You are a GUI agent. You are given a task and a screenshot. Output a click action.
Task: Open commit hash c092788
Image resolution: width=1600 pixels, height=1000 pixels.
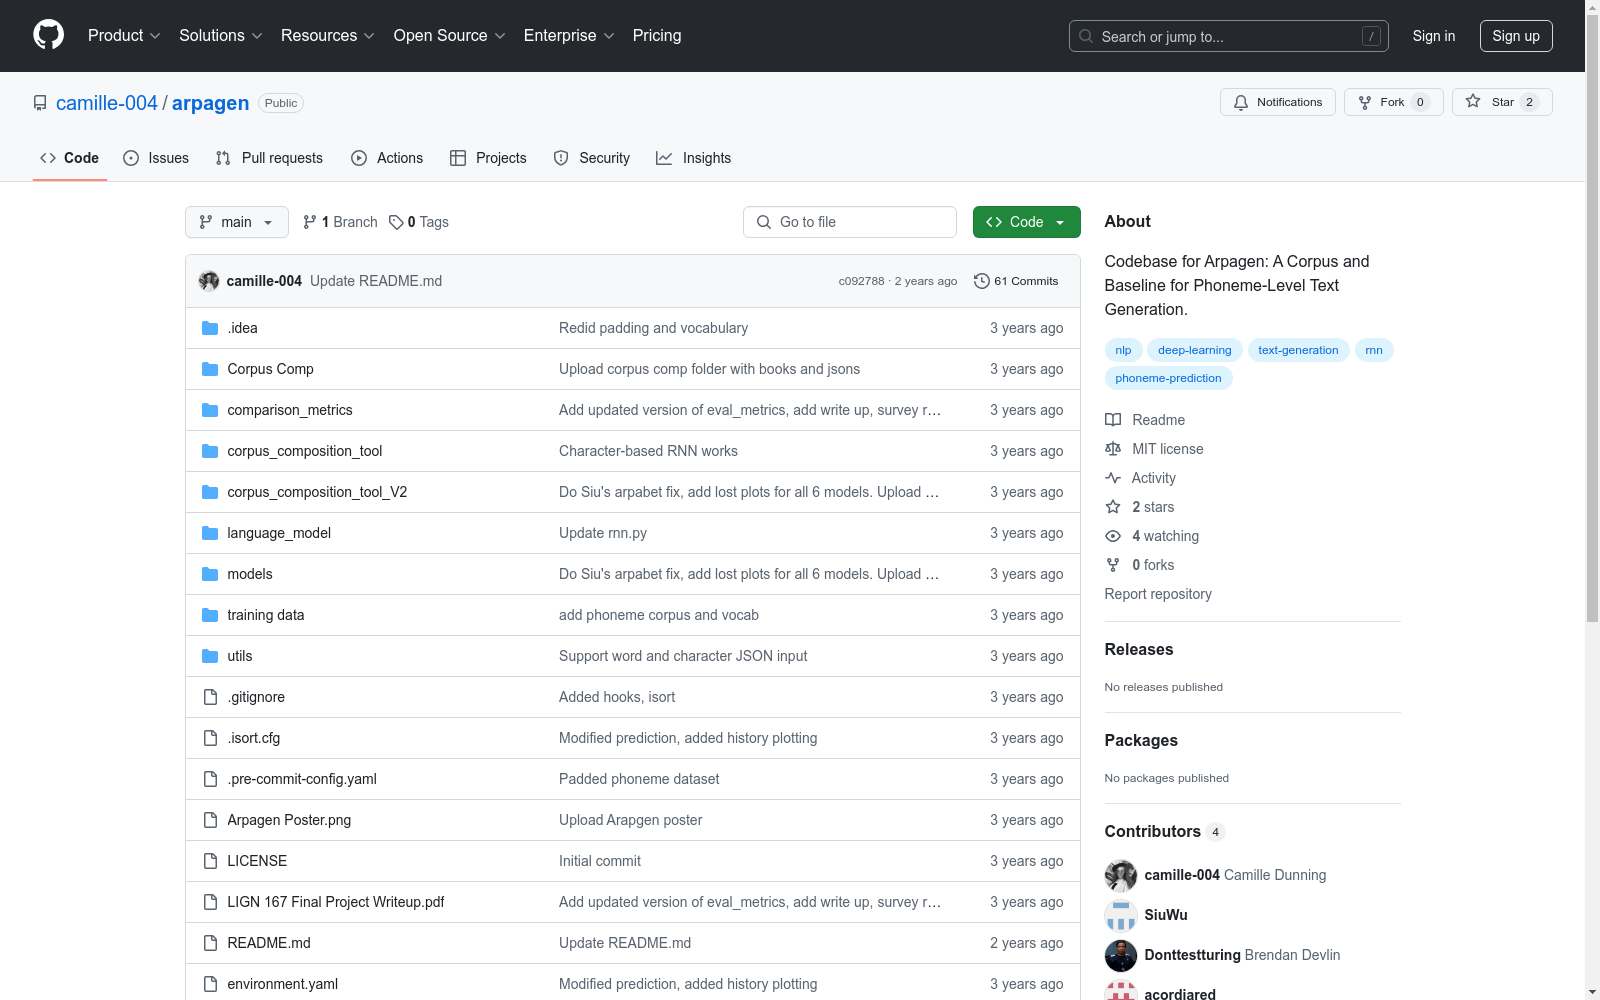(861, 281)
